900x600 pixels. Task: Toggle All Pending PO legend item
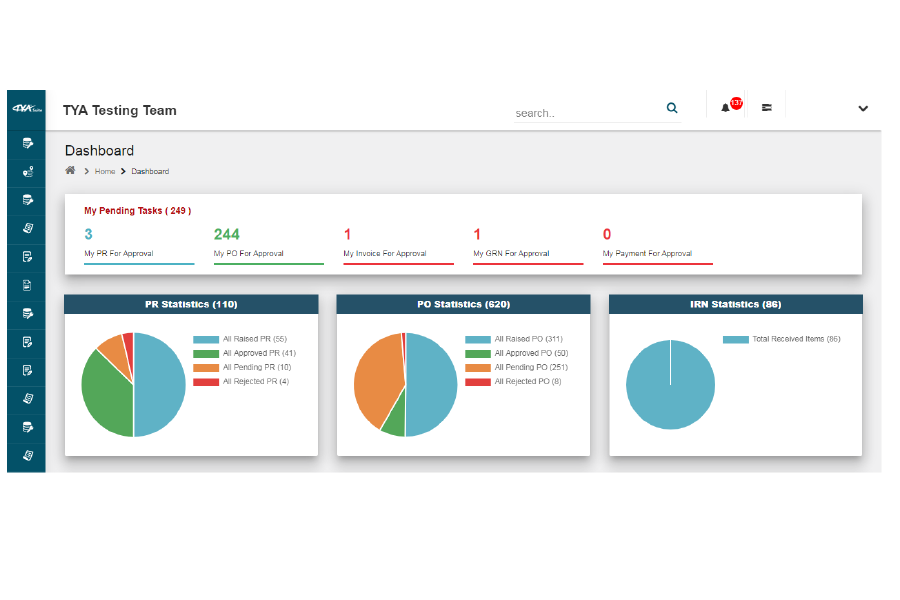point(517,367)
